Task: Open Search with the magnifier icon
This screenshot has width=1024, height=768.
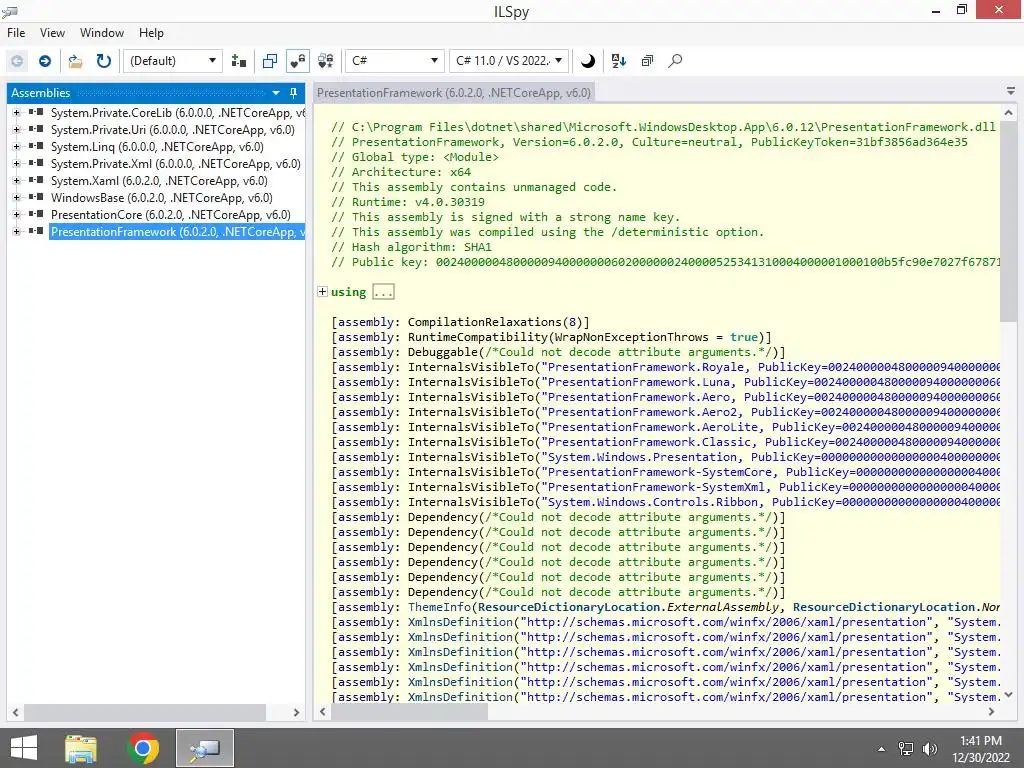Action: pos(675,61)
